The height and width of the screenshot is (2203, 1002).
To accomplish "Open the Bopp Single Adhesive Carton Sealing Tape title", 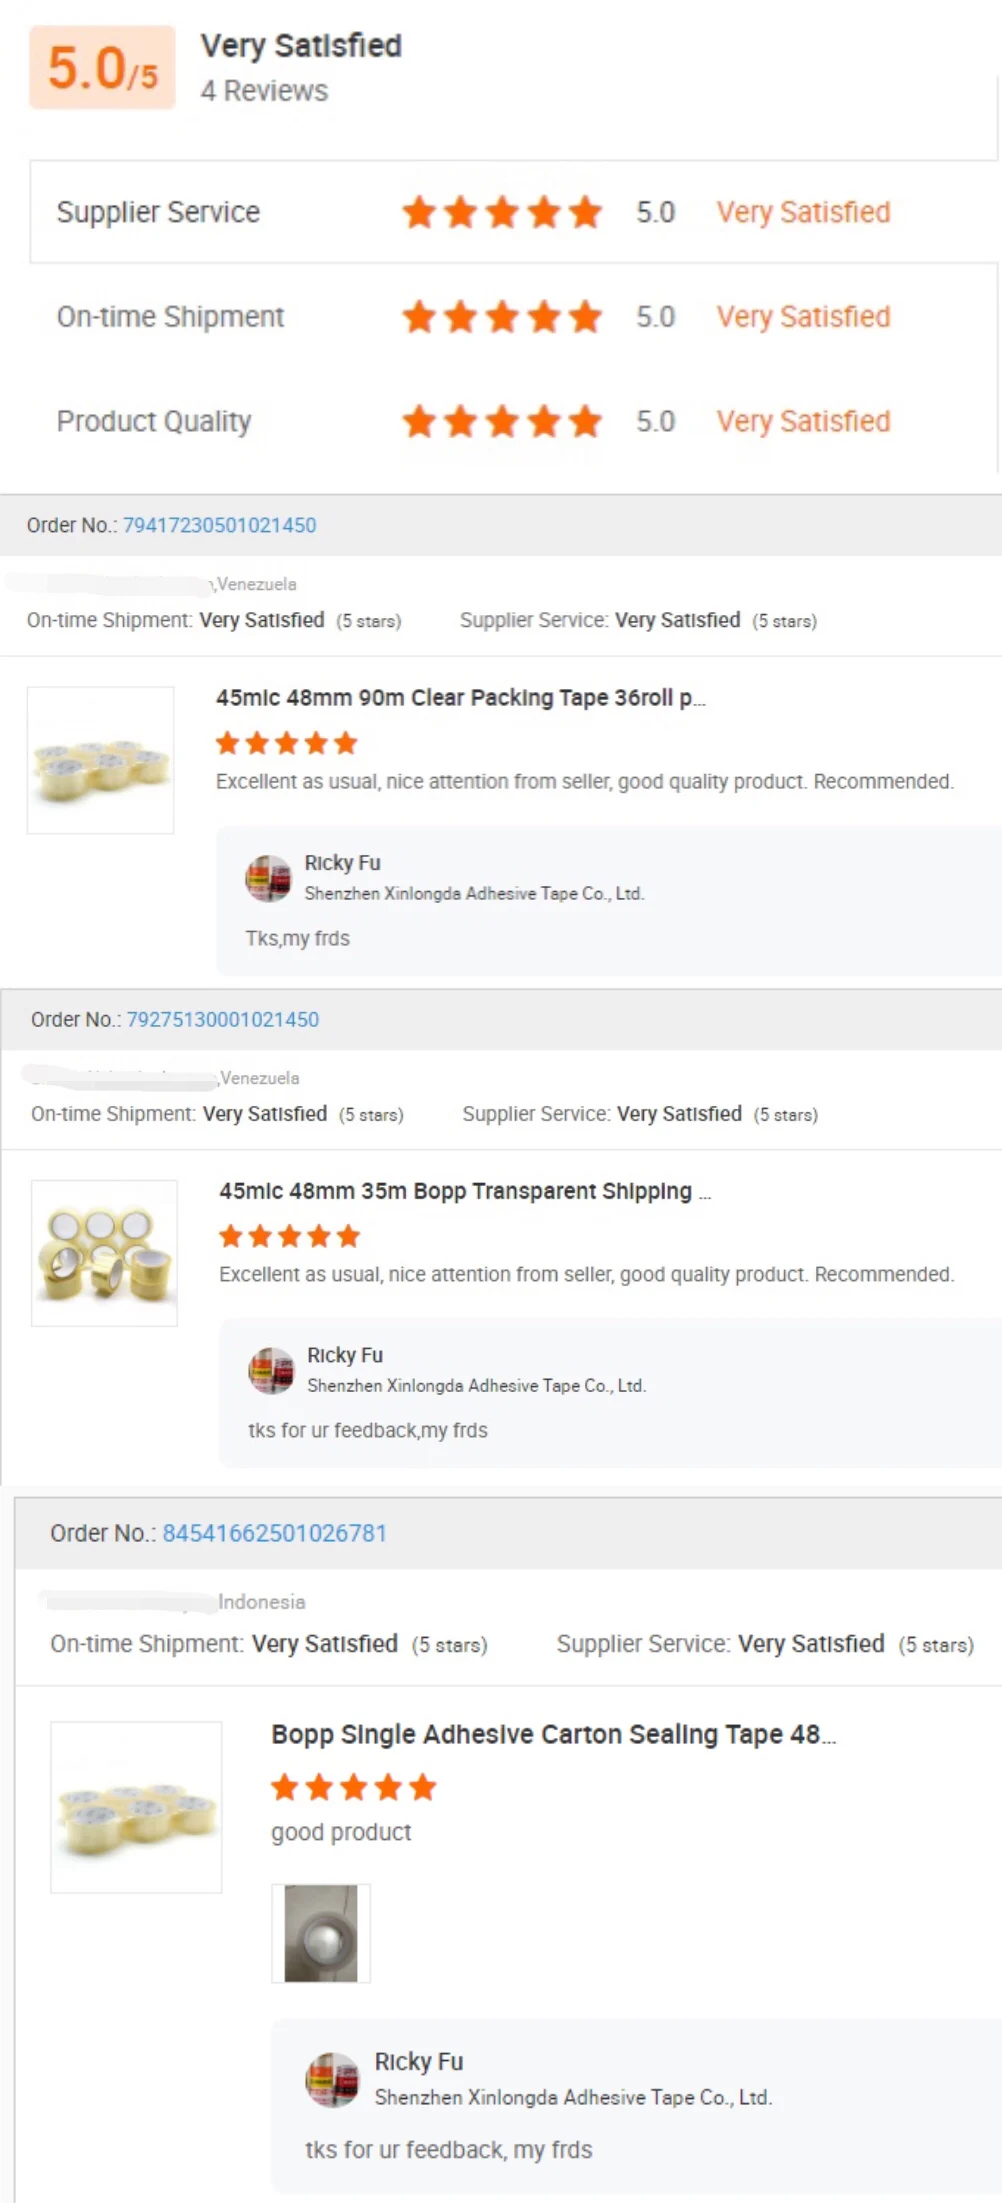I will tap(552, 1734).
